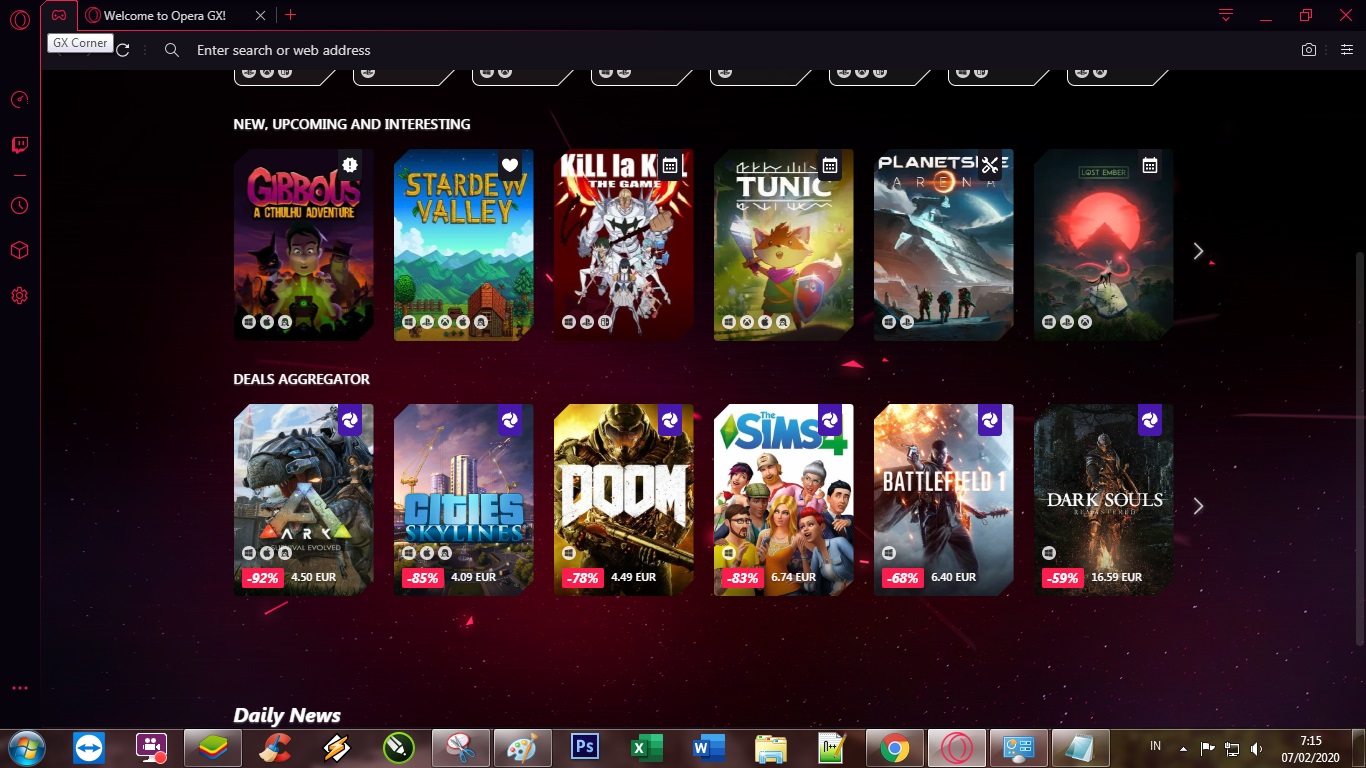Open Google Chrome from the taskbar
This screenshot has width=1366, height=768.
tap(894, 747)
